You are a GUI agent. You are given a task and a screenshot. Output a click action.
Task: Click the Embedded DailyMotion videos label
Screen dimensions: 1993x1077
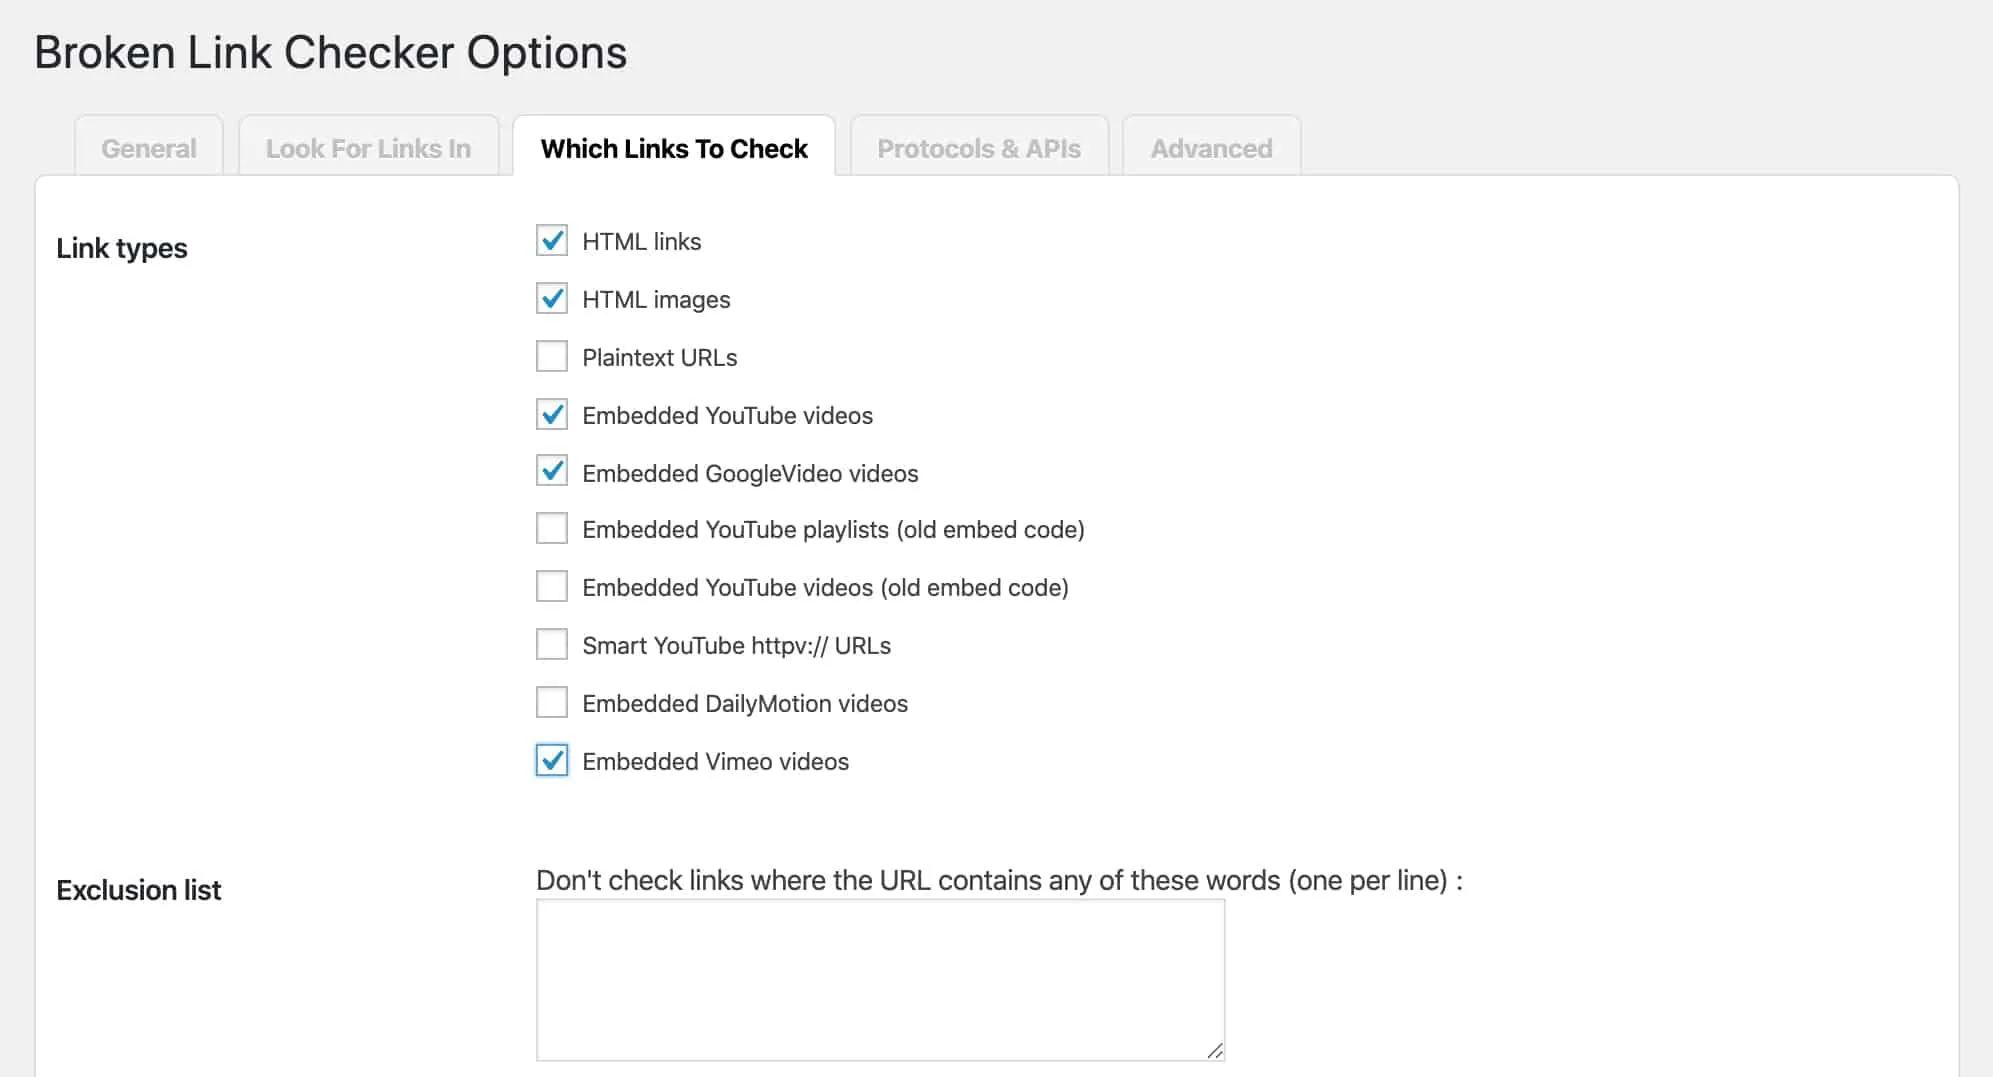tap(745, 704)
